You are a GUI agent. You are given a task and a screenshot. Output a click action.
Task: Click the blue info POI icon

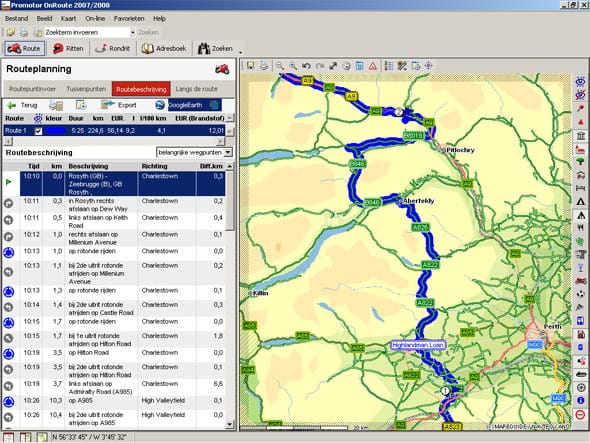581,400
